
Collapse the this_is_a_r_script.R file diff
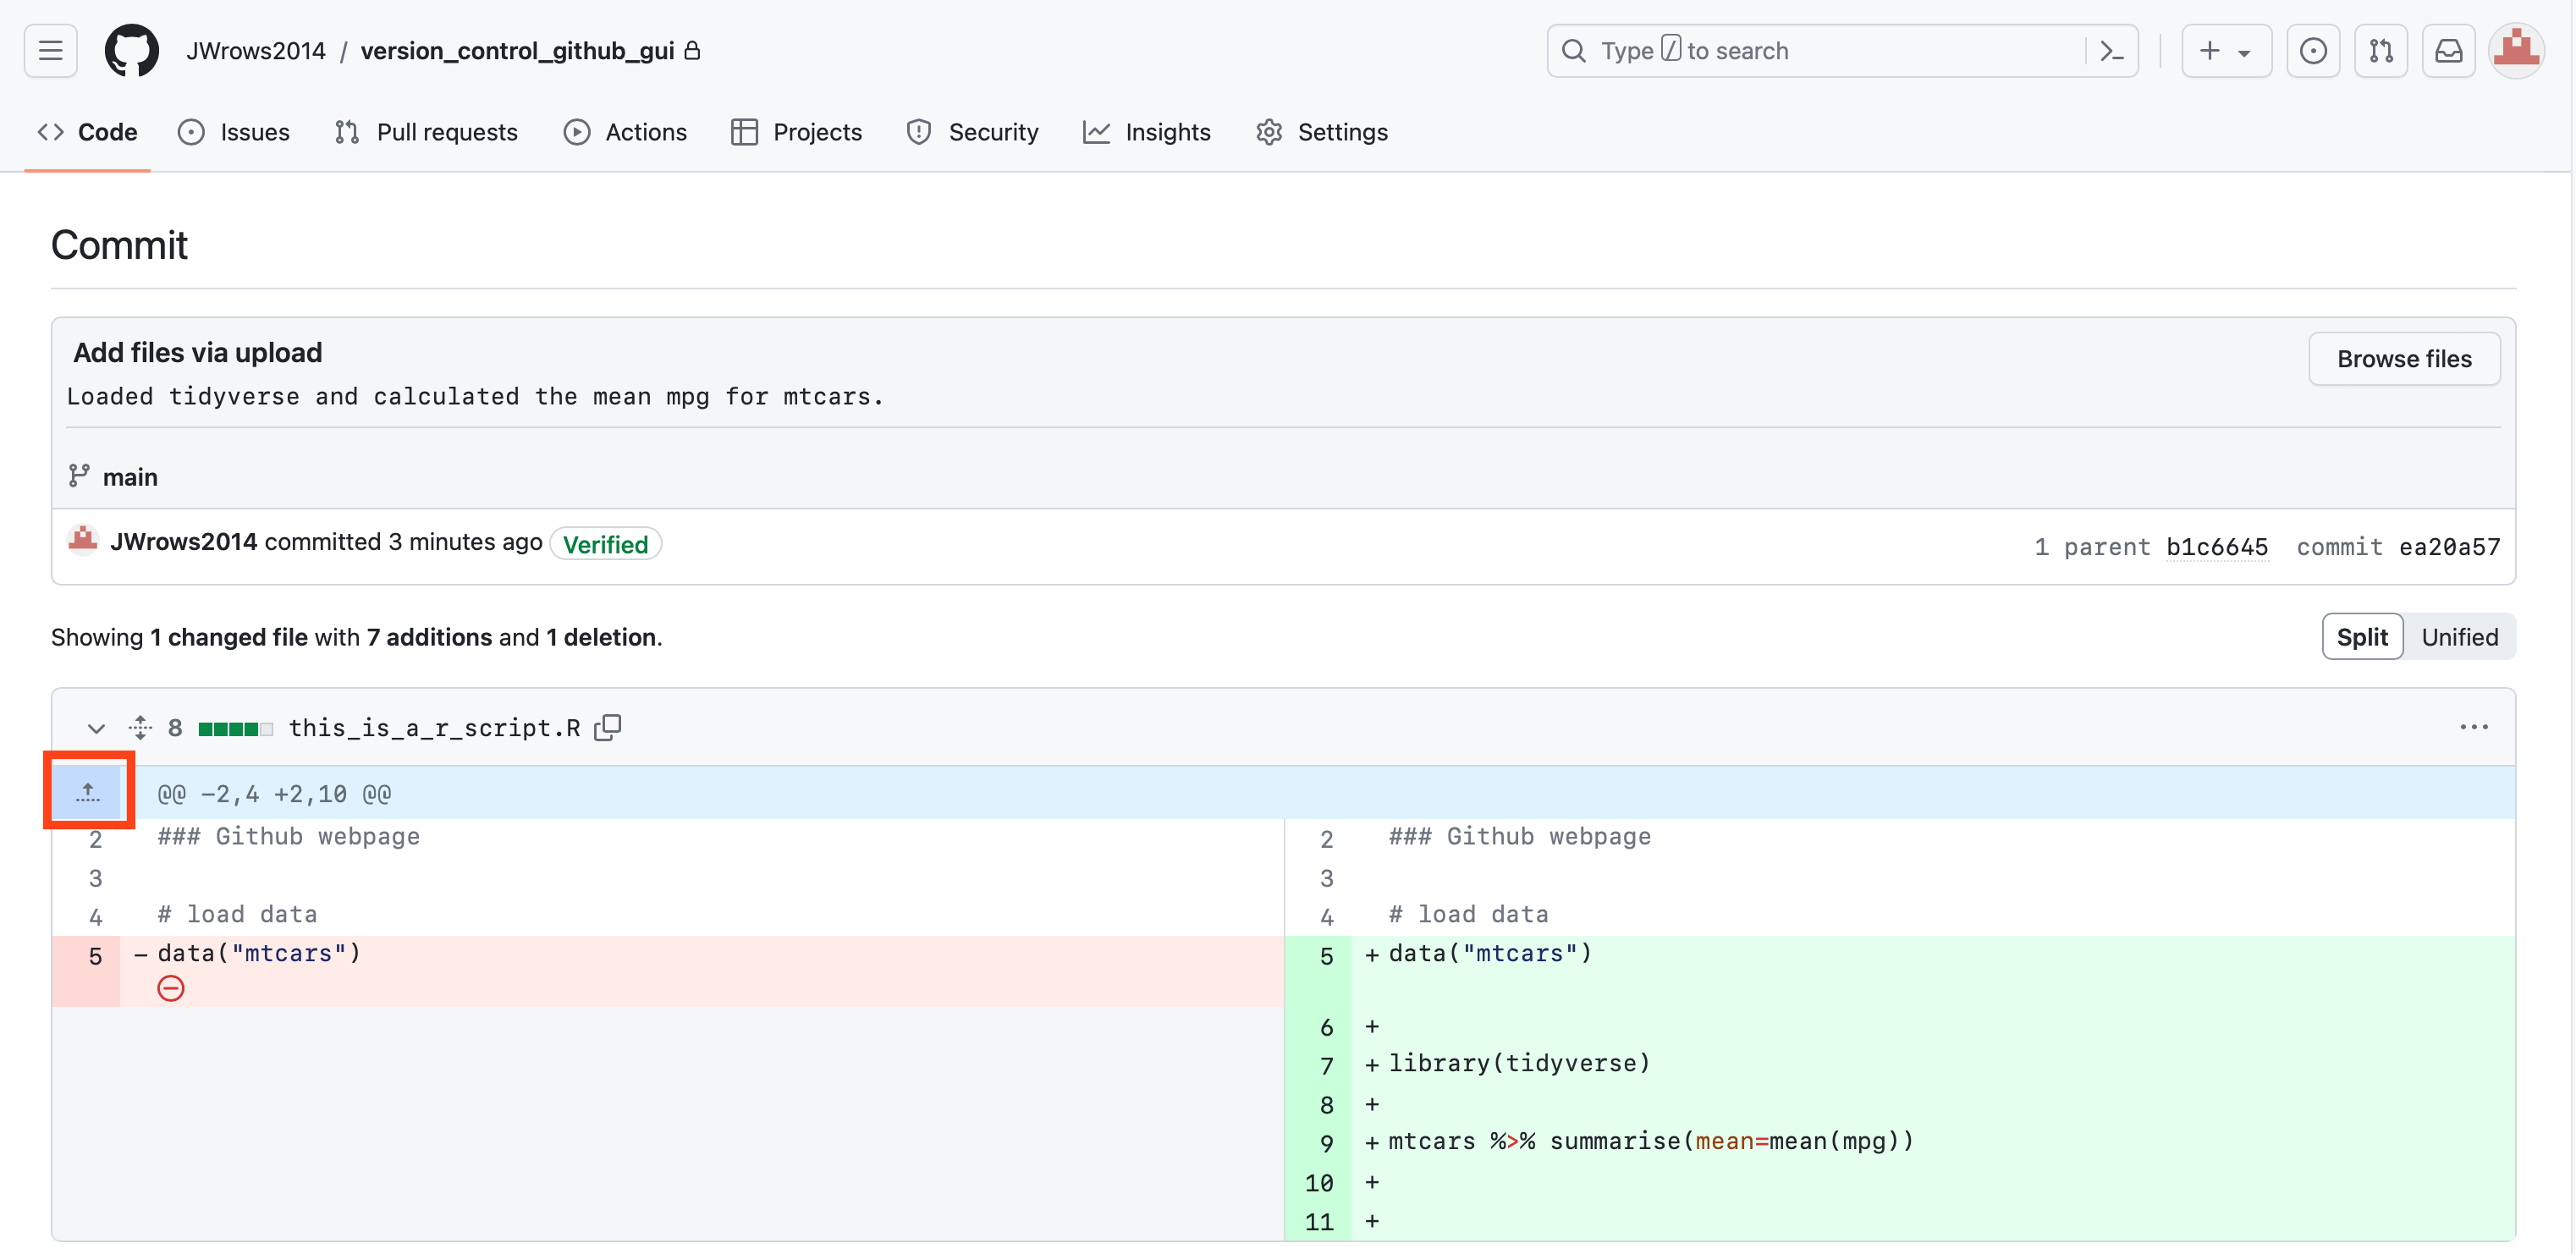(96, 728)
